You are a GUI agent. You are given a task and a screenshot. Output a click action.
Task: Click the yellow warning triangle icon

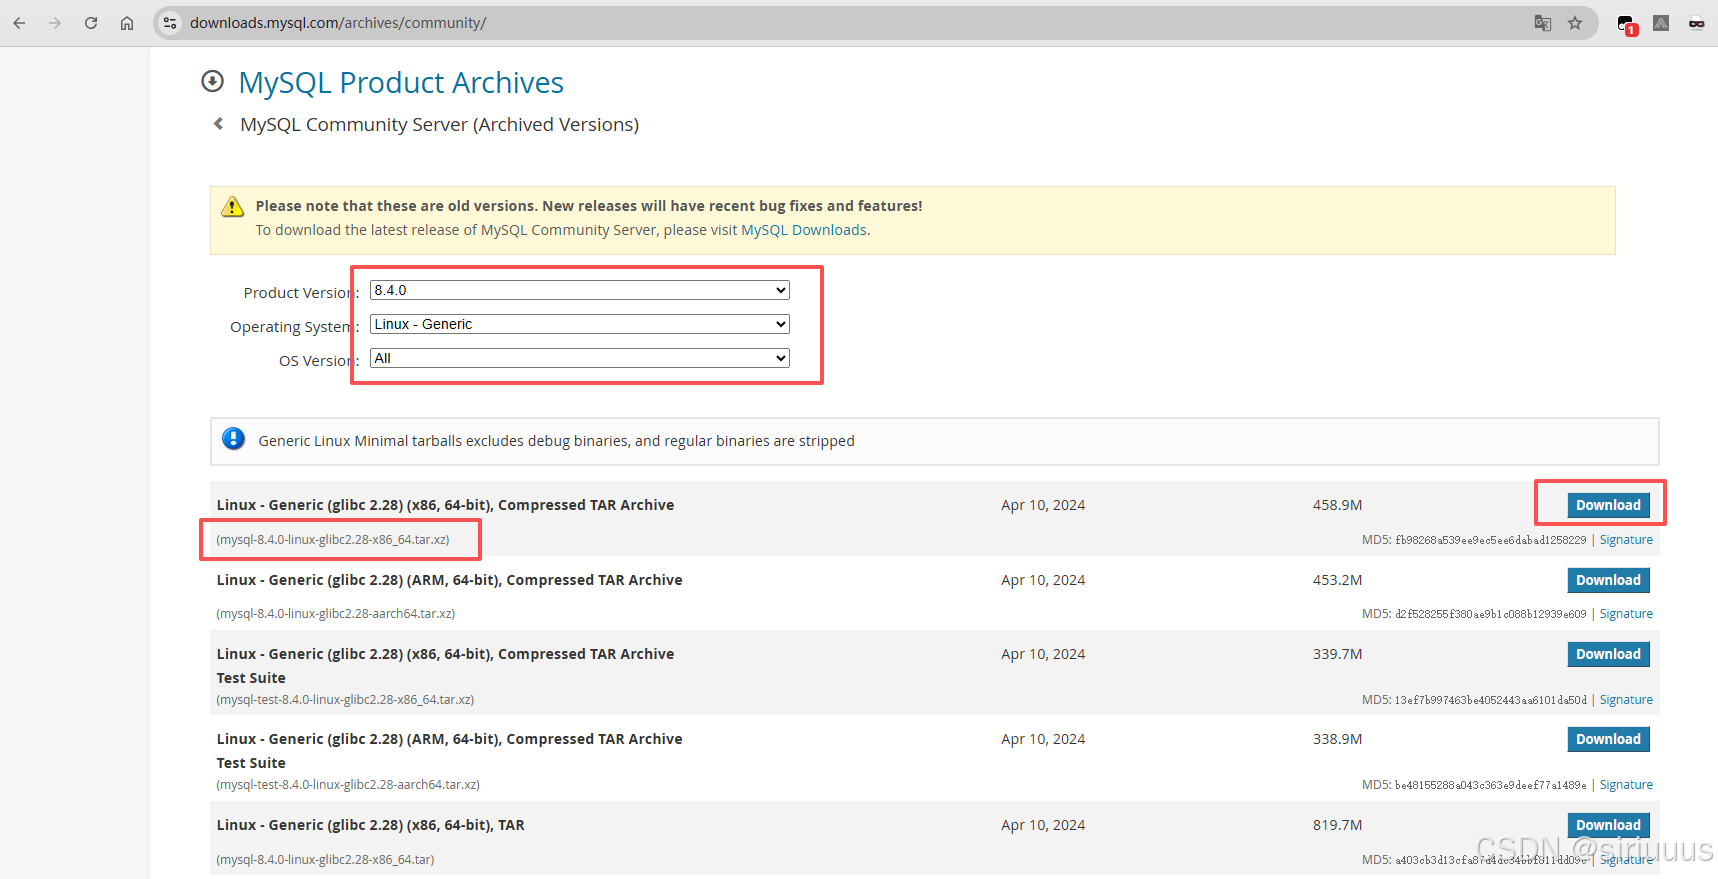(x=233, y=206)
